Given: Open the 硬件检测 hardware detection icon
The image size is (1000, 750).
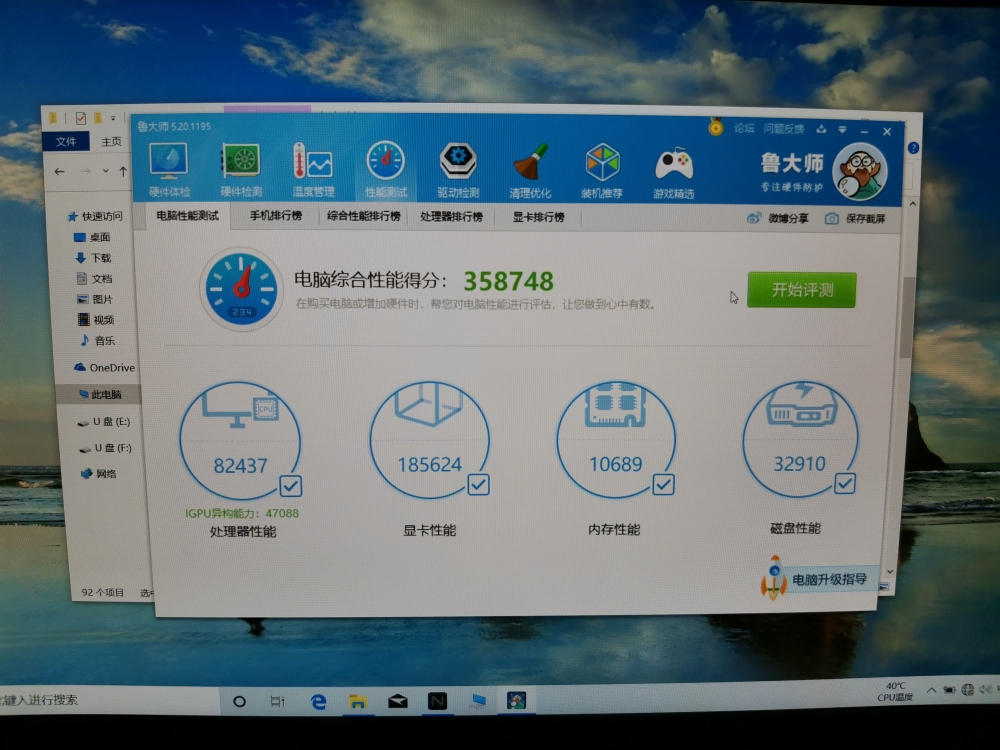Looking at the screenshot, I should pos(241,168).
